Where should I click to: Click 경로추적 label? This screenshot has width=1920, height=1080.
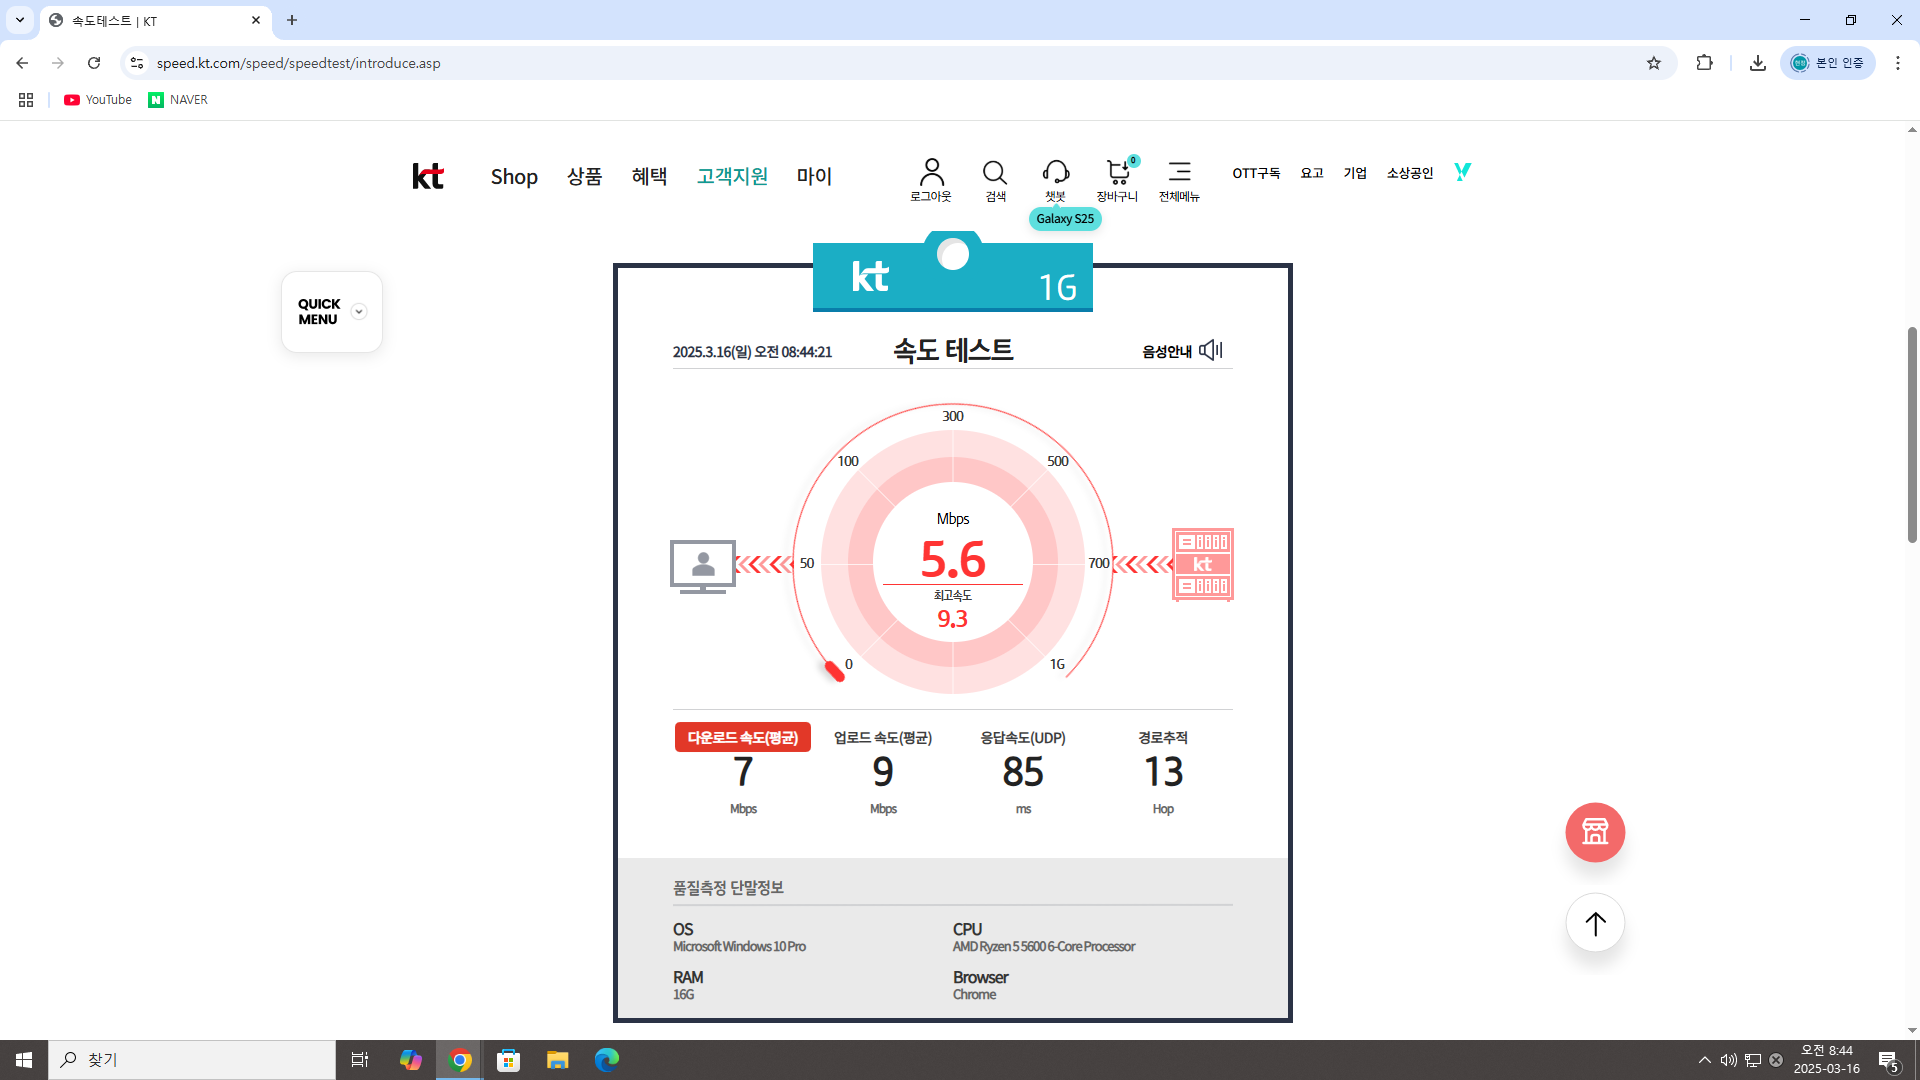click(x=1163, y=738)
